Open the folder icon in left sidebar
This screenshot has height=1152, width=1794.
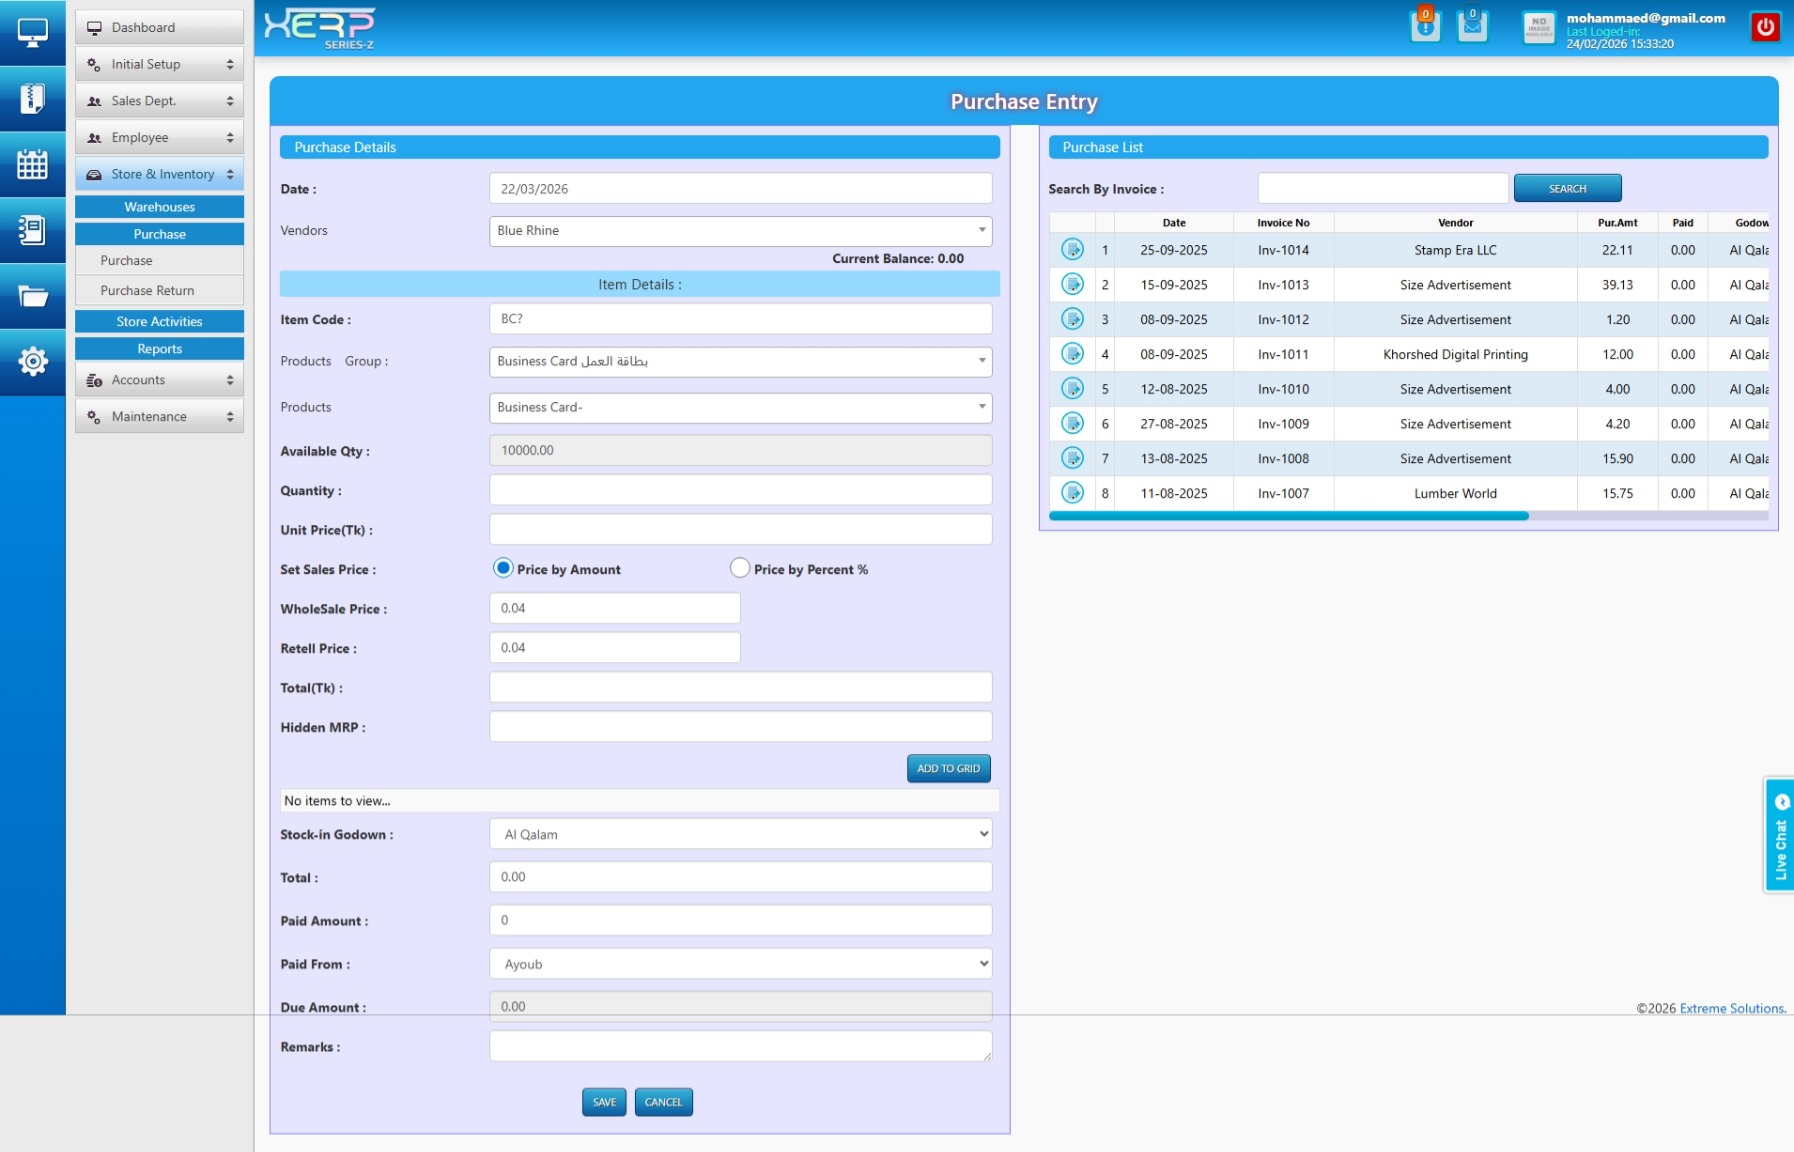click(32, 296)
